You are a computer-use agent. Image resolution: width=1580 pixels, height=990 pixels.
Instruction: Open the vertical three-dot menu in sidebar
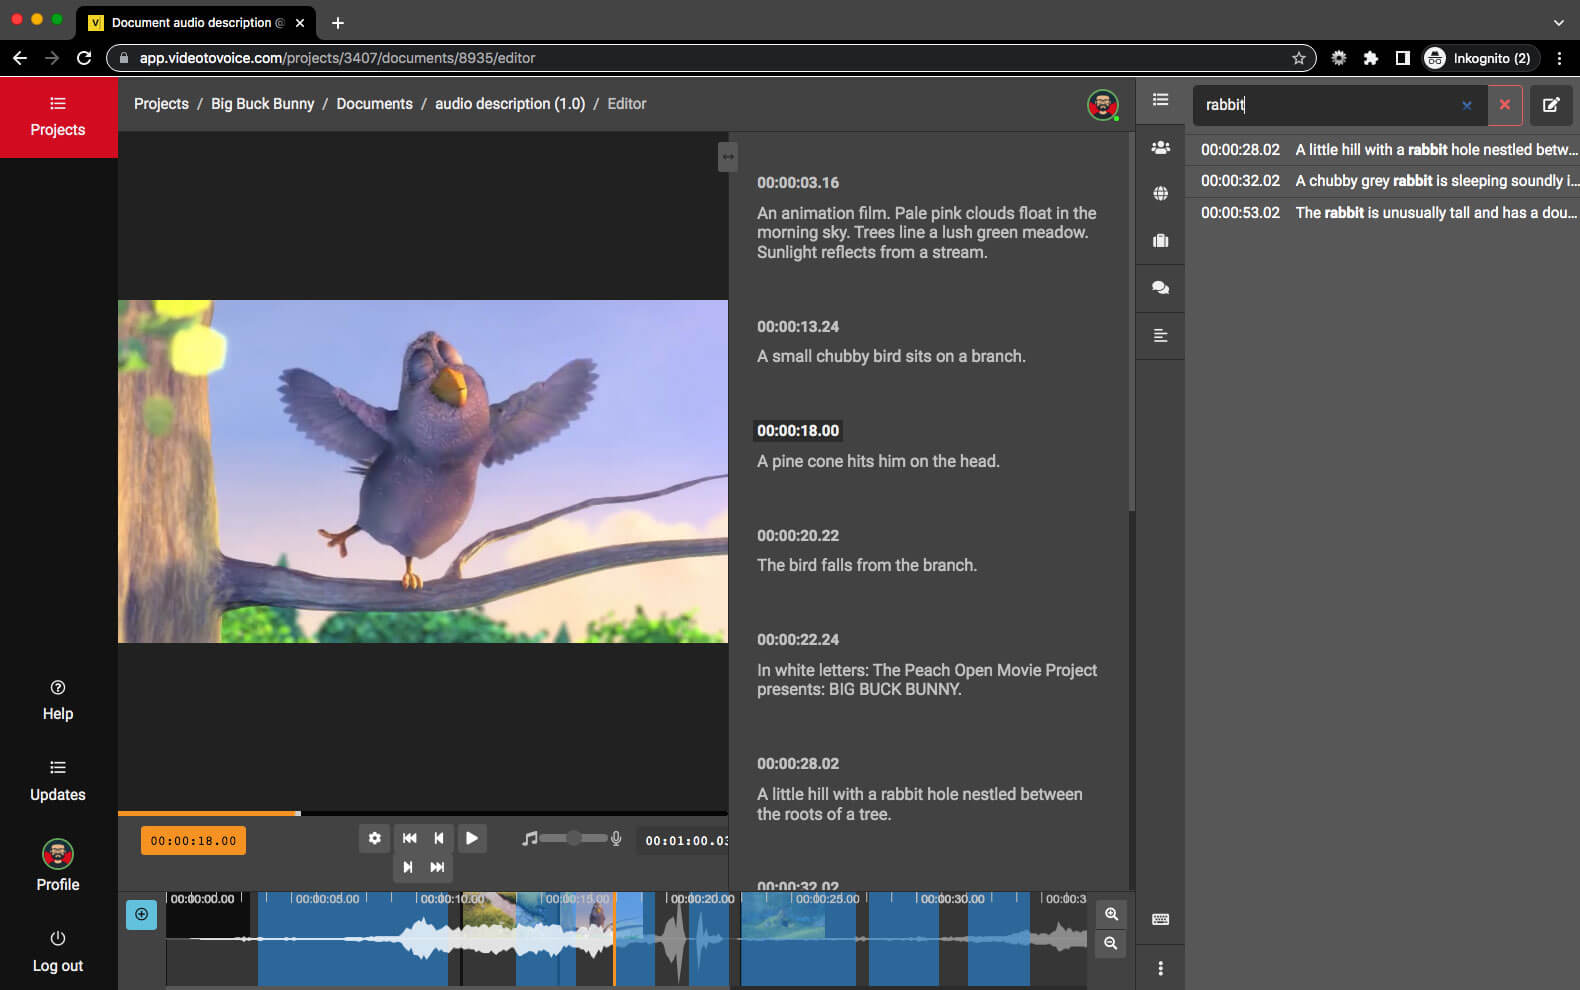click(x=1160, y=968)
